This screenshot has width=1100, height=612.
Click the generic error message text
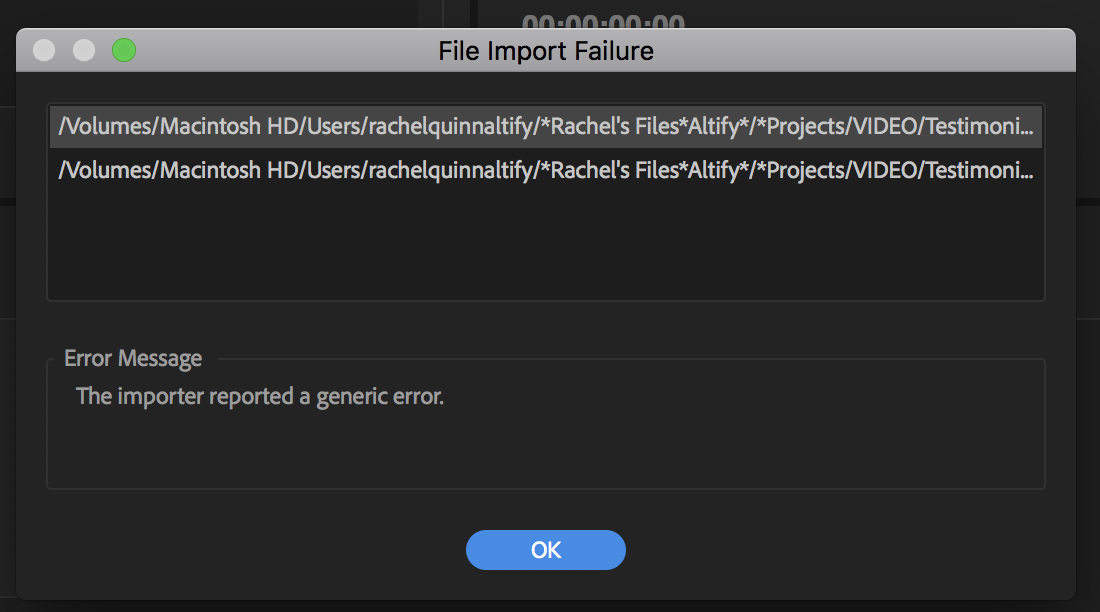[x=260, y=396]
